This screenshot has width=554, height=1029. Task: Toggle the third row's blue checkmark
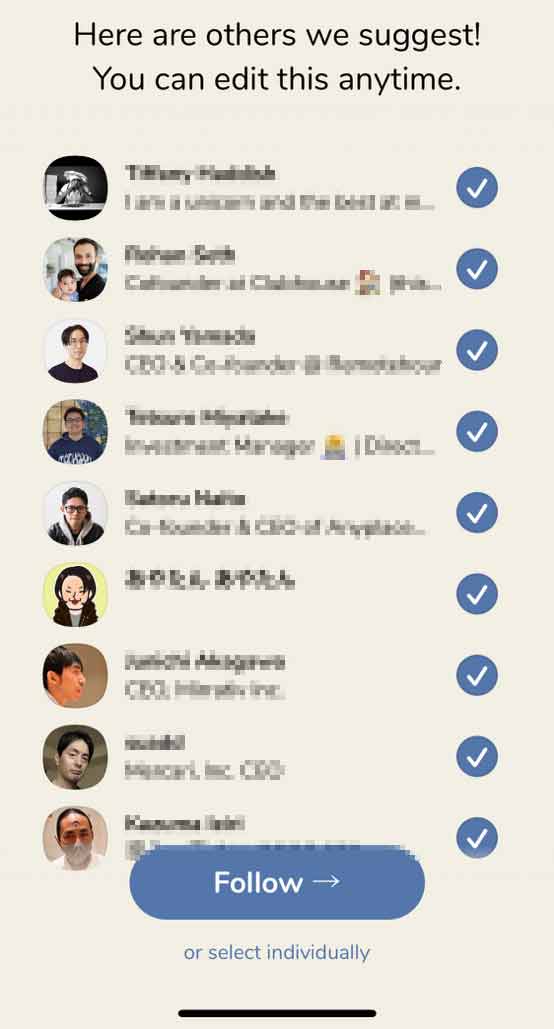tap(477, 350)
